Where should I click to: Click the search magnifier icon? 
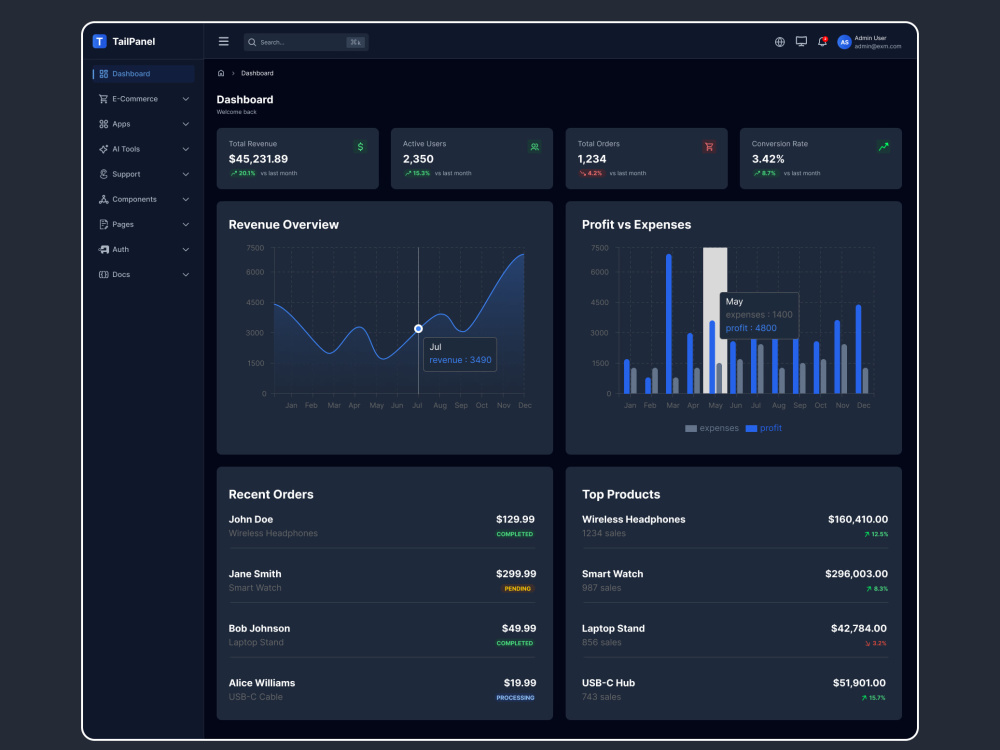pyautogui.click(x=252, y=42)
